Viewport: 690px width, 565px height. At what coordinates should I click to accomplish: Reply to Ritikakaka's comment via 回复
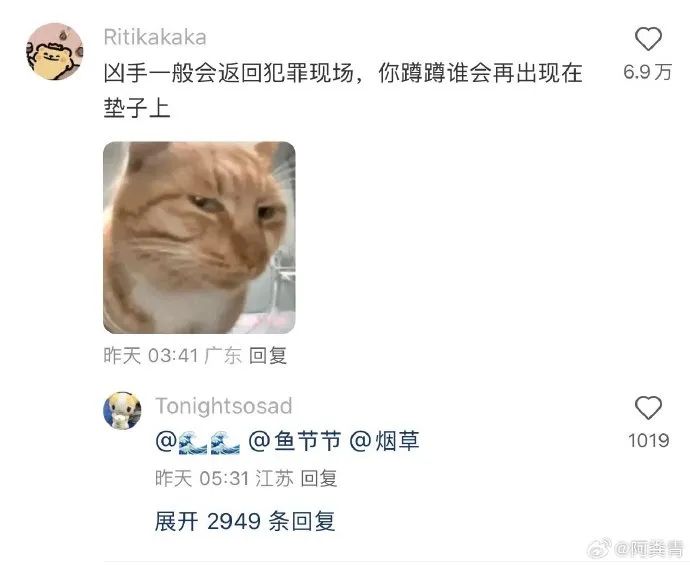pos(268,356)
